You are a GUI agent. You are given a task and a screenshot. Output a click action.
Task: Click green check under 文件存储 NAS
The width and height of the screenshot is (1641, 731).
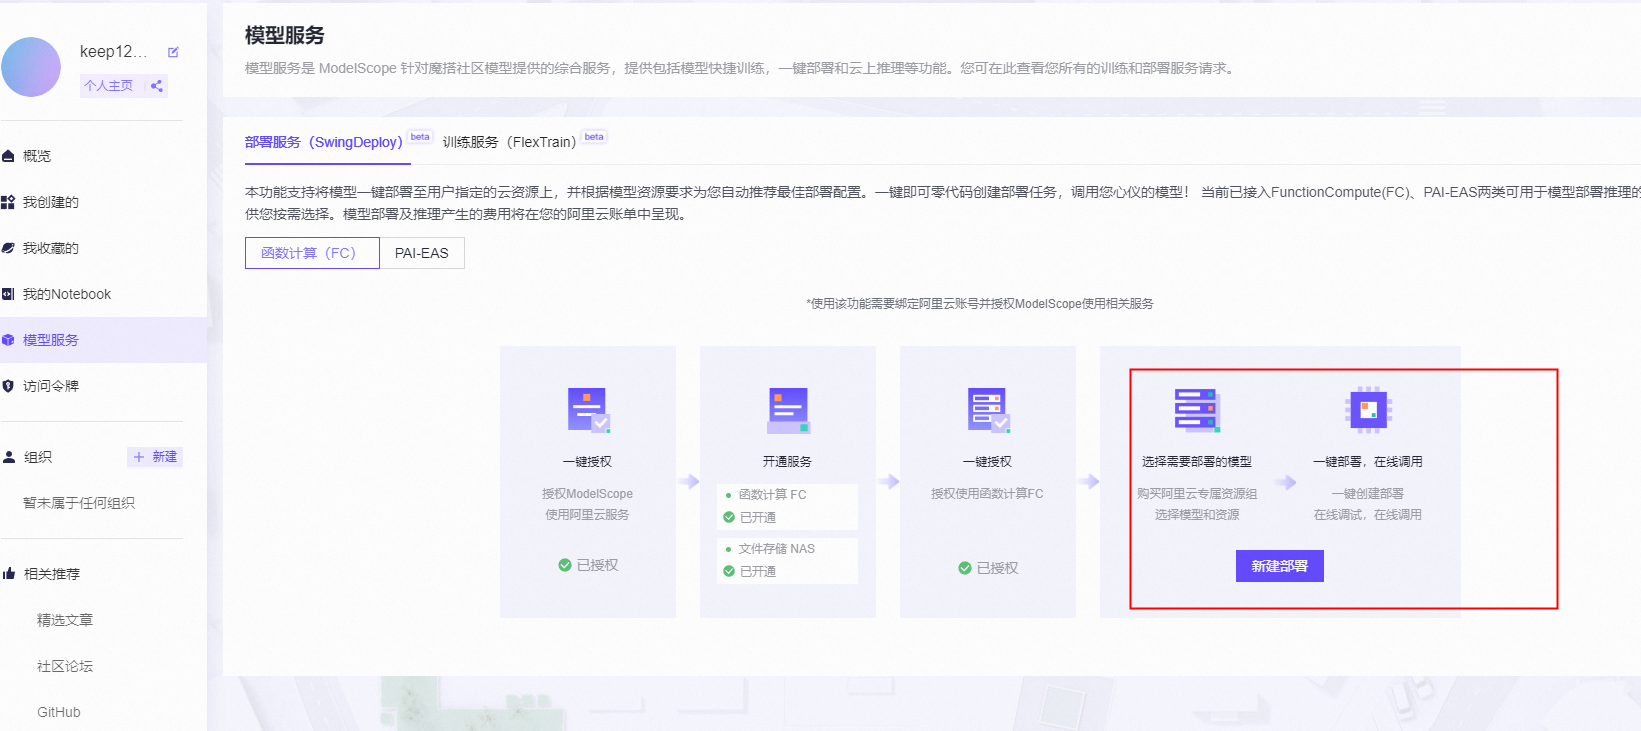[729, 571]
